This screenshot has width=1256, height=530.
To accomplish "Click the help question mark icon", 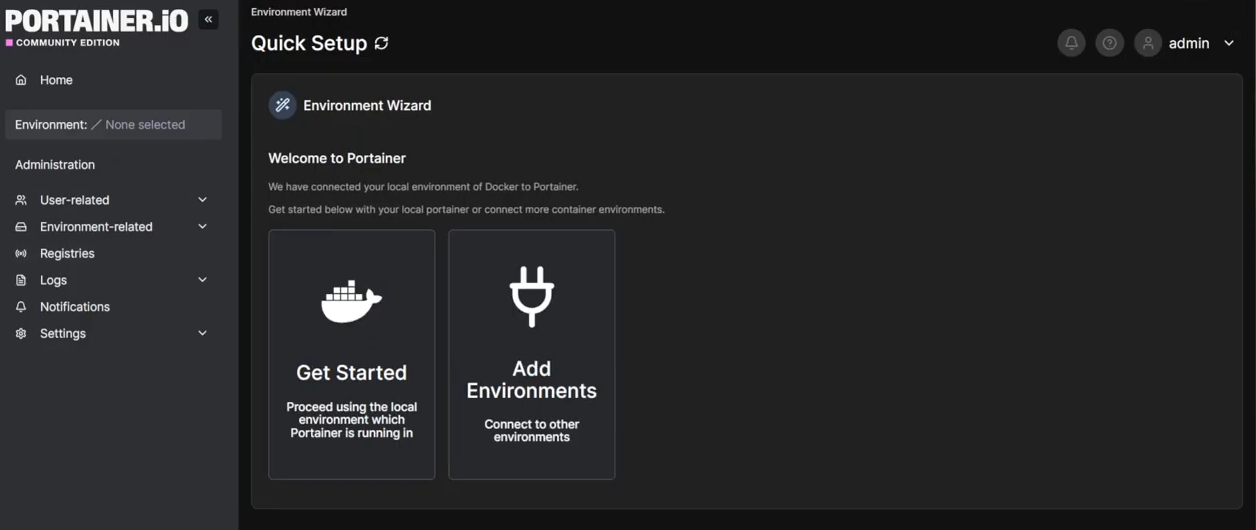I will tap(1109, 43).
